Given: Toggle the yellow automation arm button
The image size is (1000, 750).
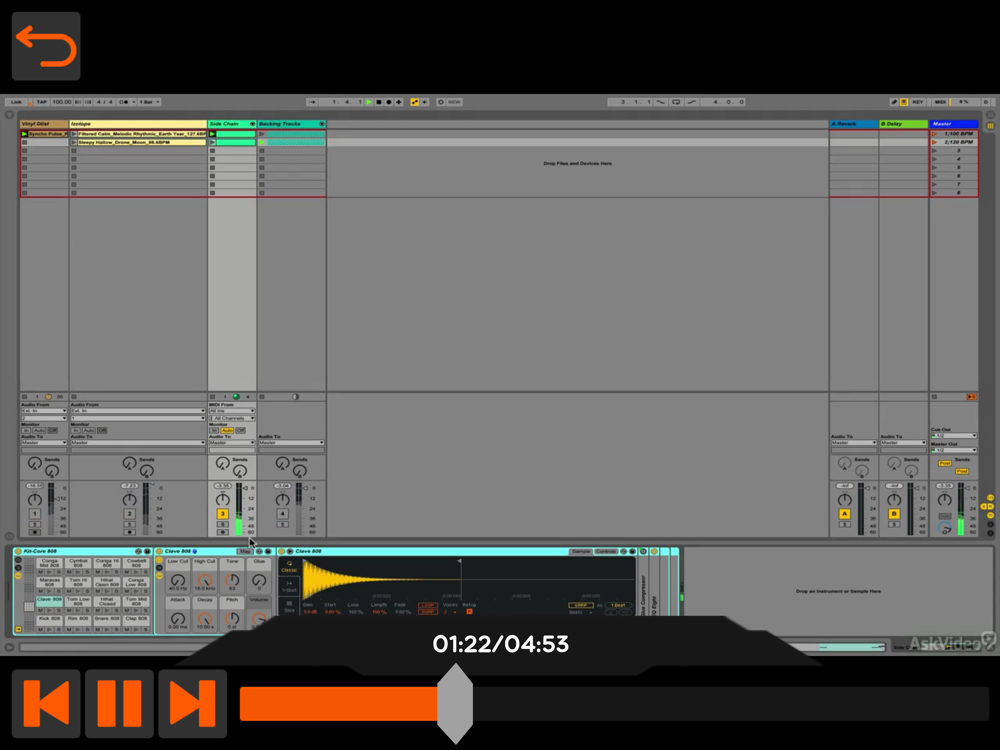Looking at the screenshot, I should coord(415,102).
